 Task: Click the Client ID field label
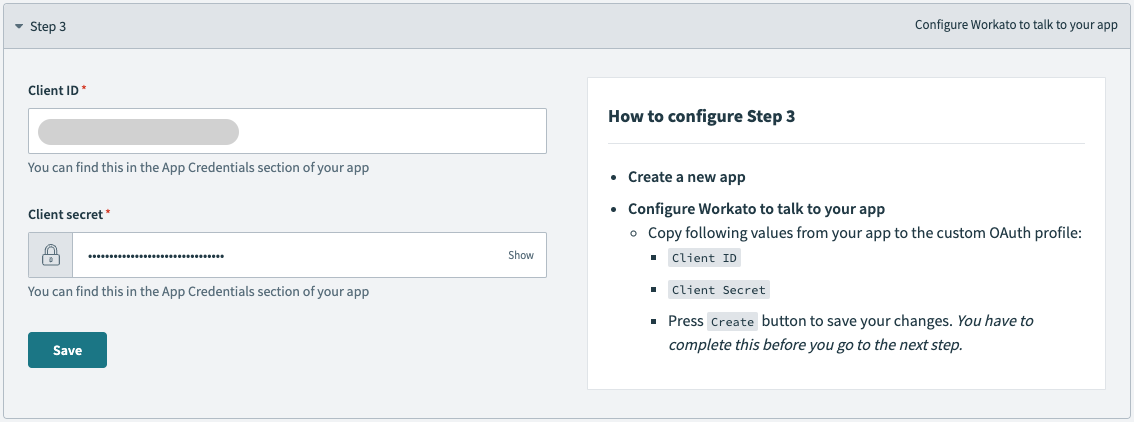[x=54, y=90]
